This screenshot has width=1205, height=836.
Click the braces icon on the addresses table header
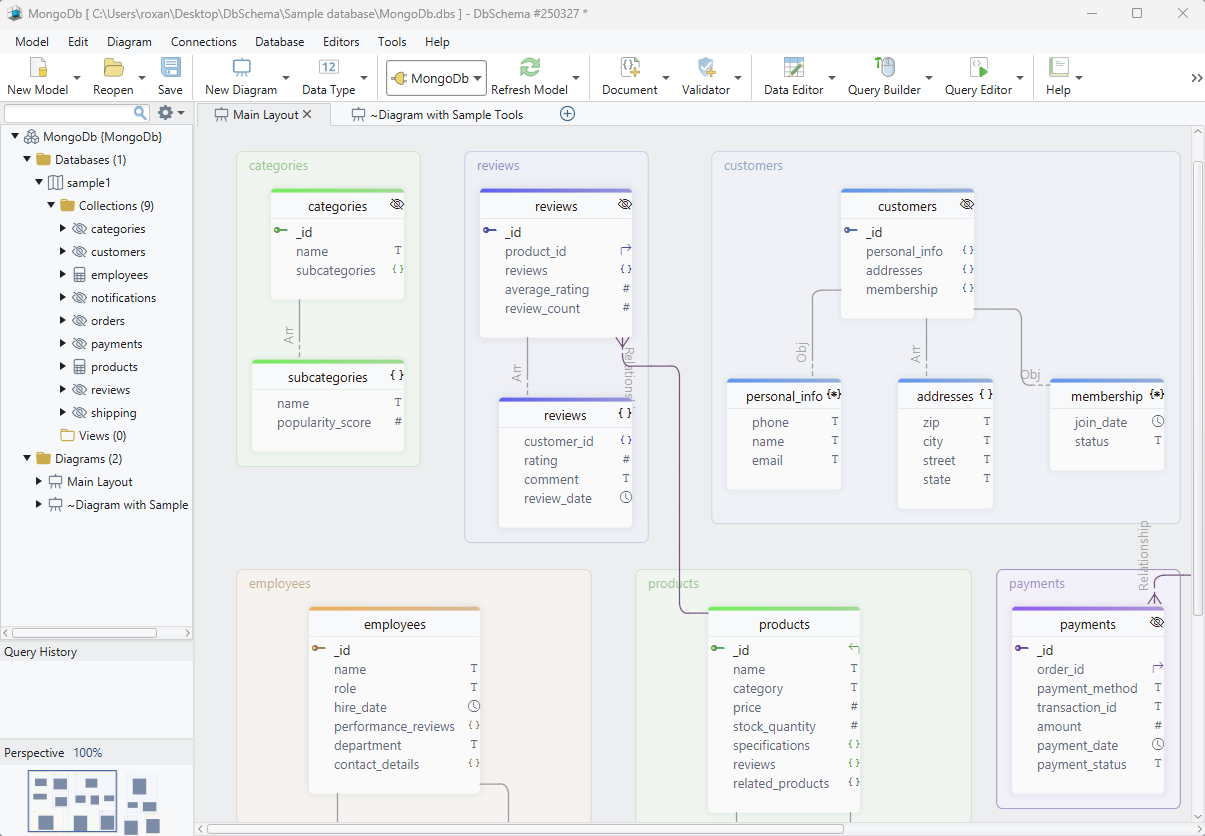(985, 395)
